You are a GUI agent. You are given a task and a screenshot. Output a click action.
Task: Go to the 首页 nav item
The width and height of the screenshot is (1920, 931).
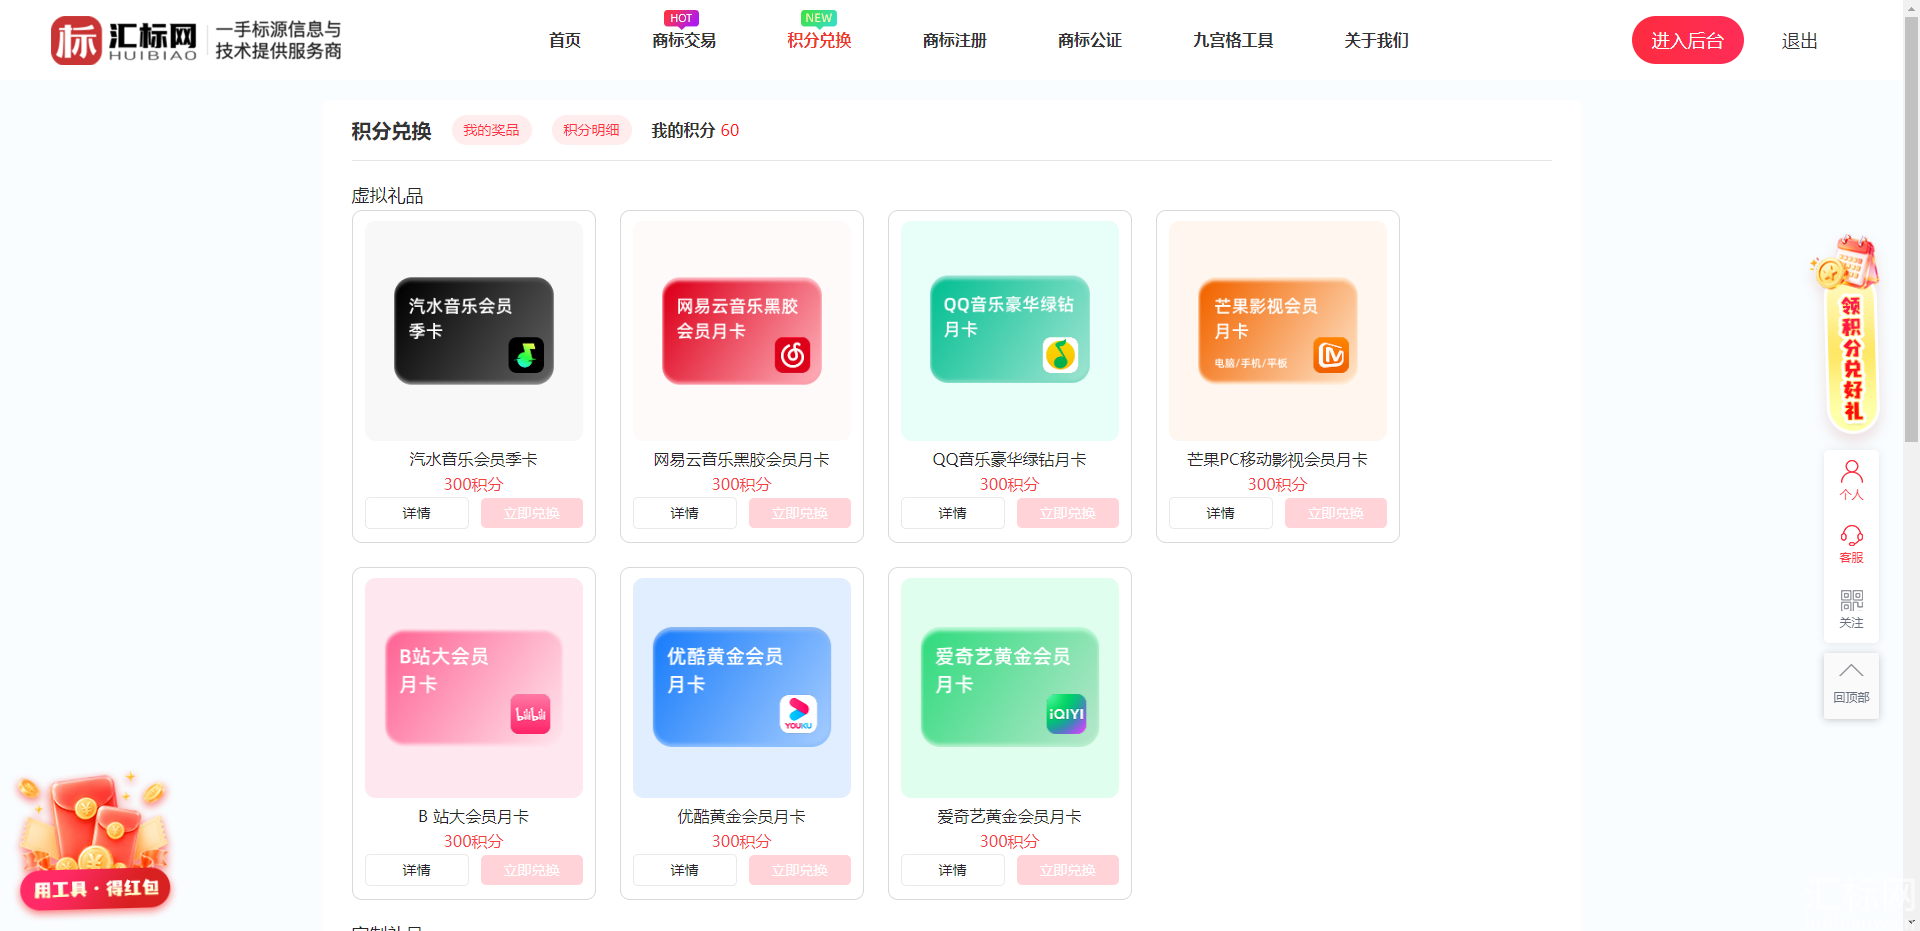click(565, 40)
